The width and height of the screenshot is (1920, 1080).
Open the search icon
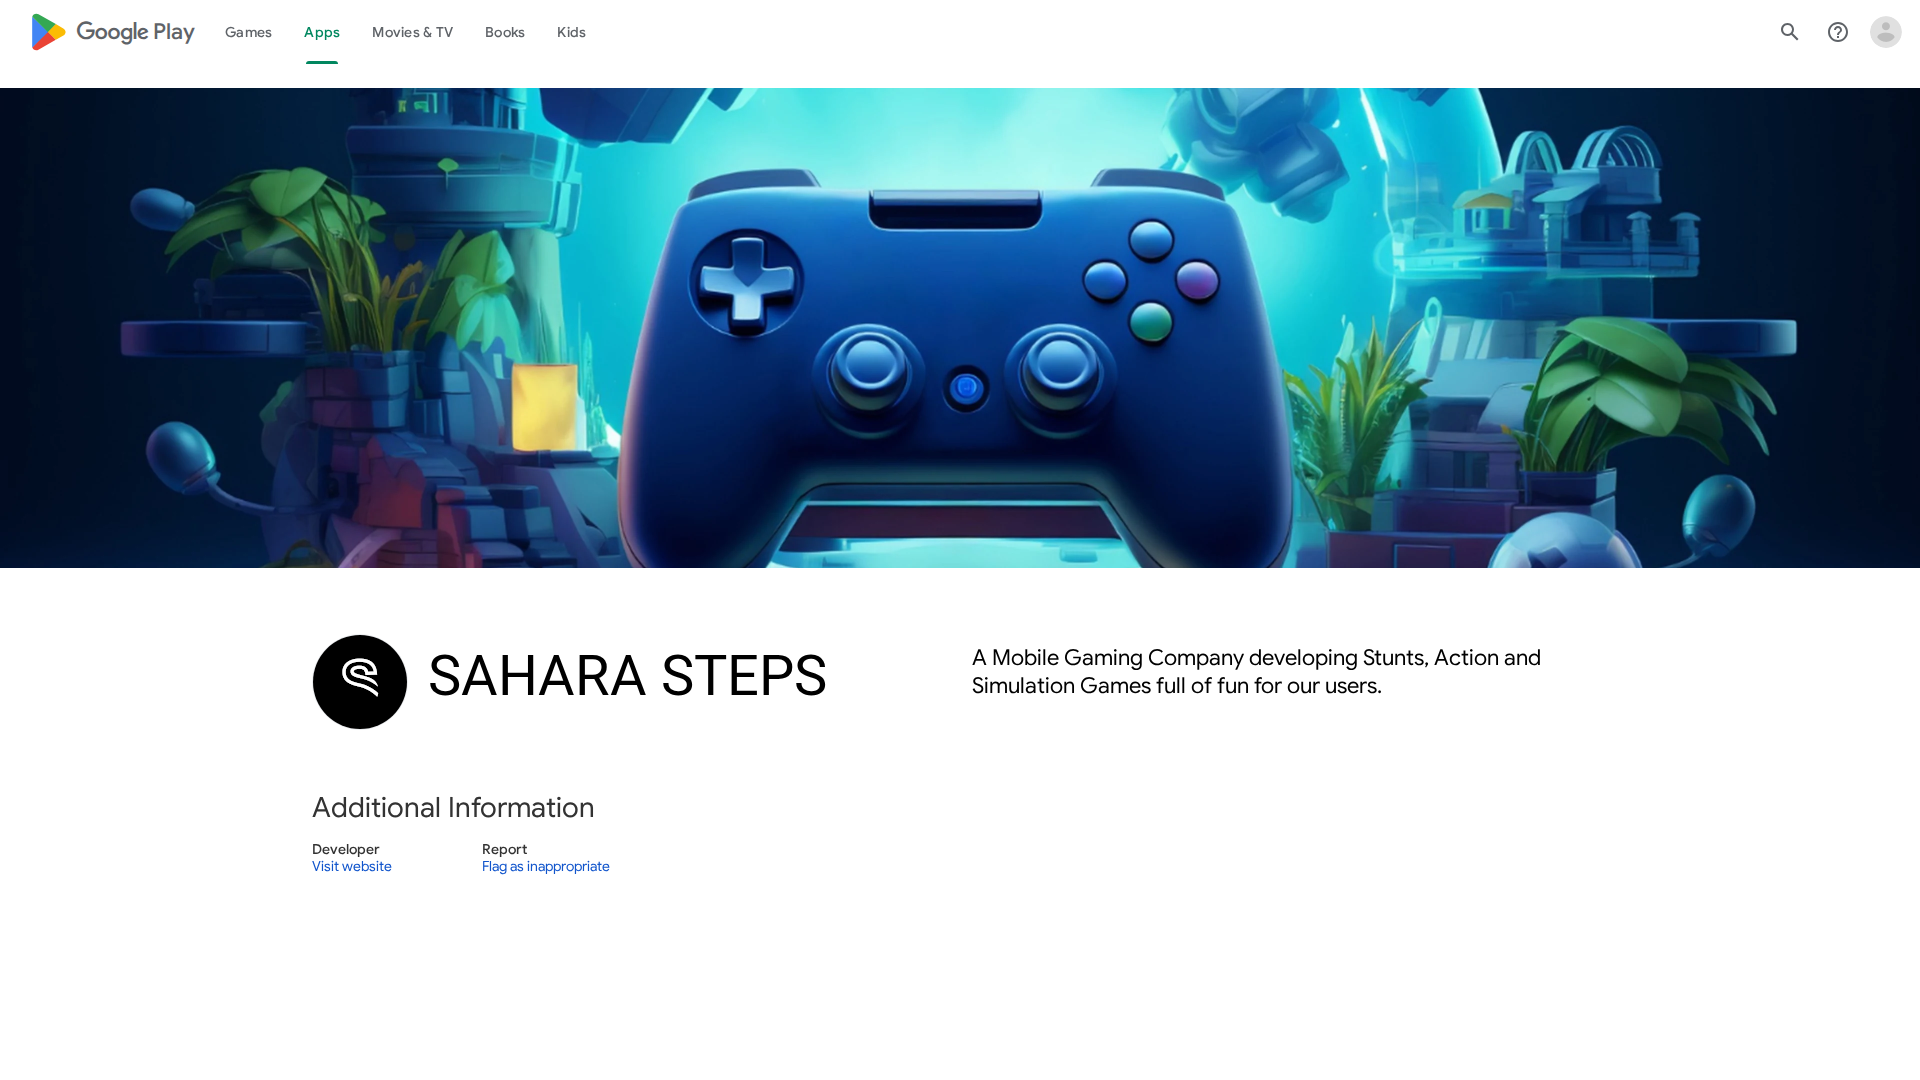(1790, 32)
